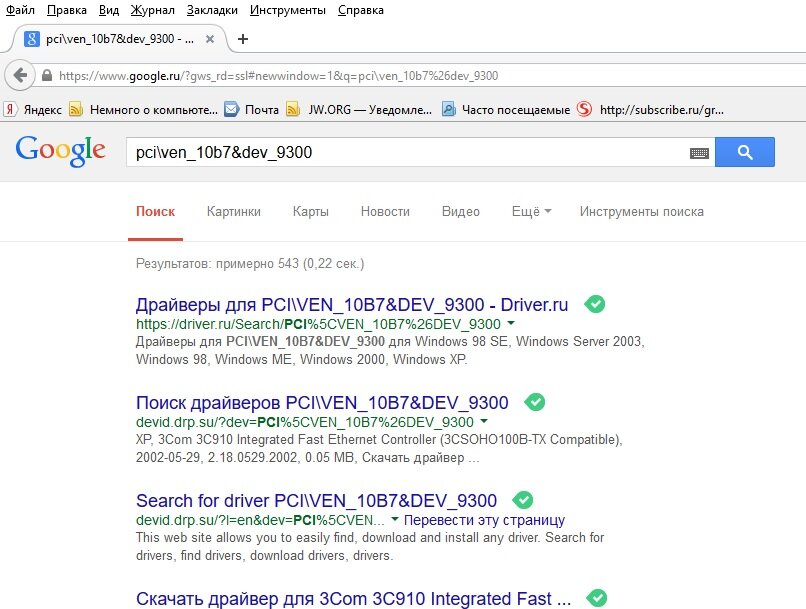Image resolution: width=806 pixels, height=609 pixels.
Task: Click the browser address bar URL
Action: point(278,76)
